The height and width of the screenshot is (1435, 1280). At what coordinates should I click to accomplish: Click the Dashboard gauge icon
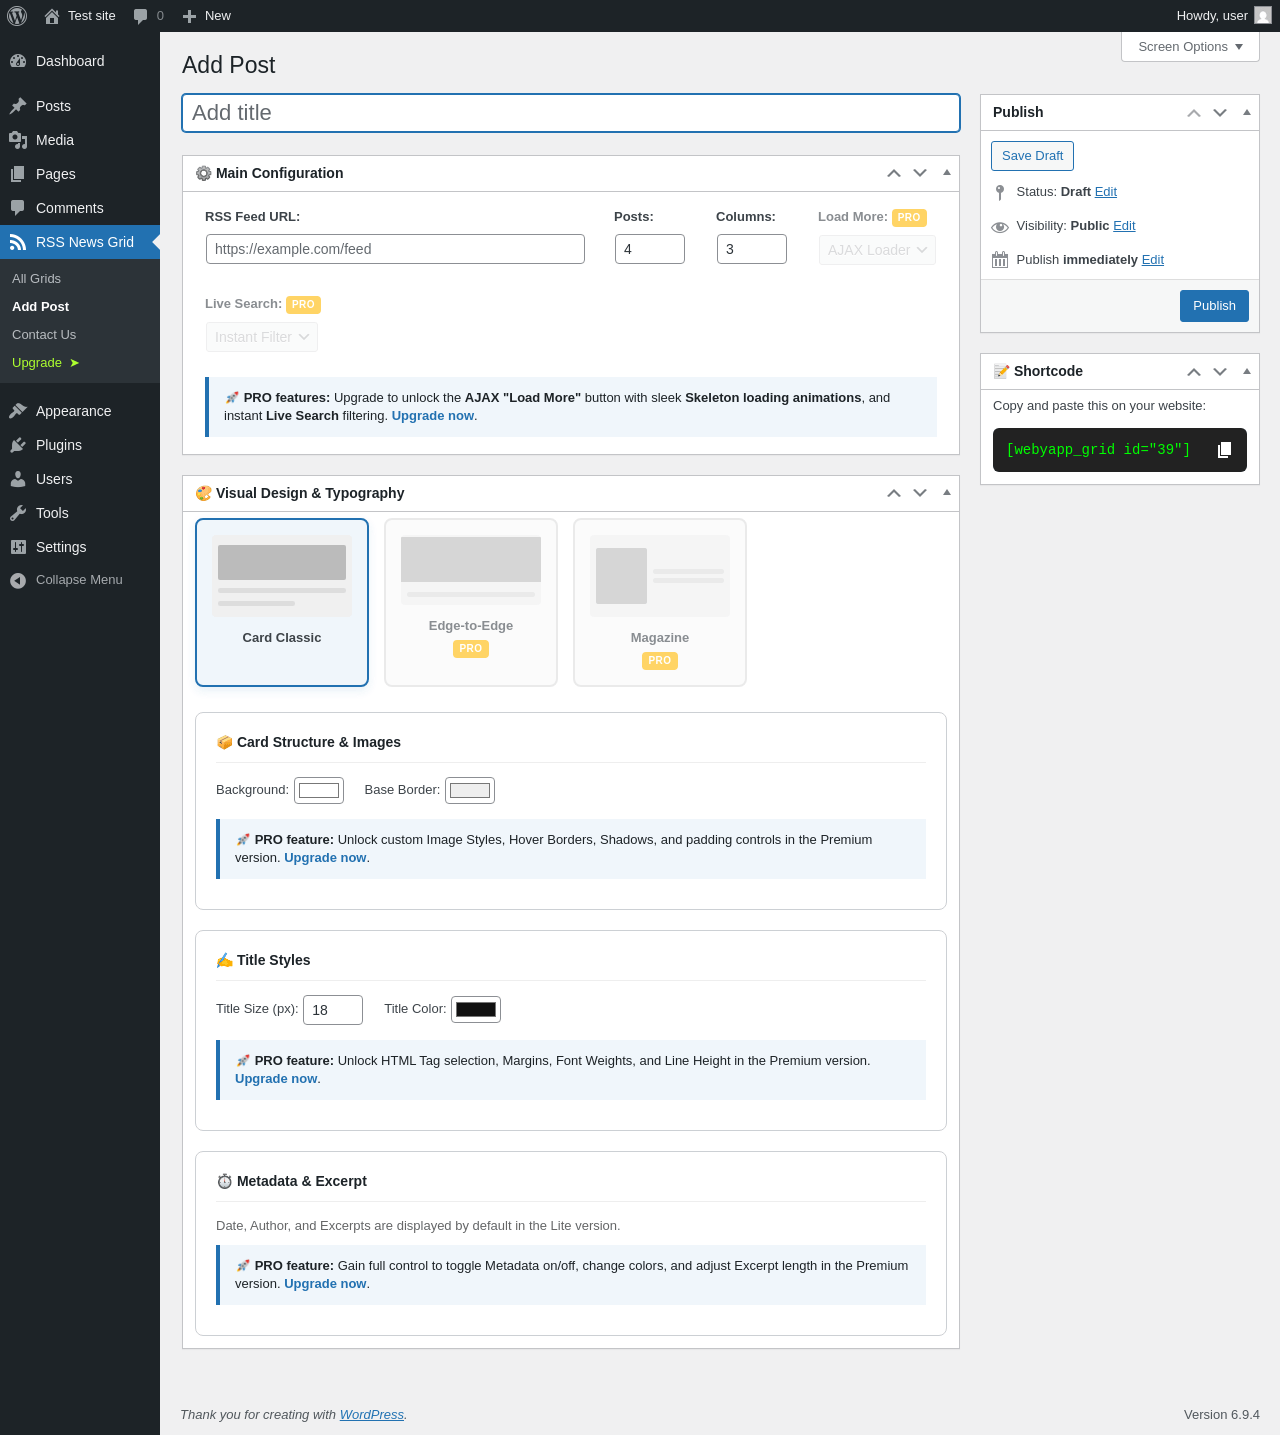point(18,61)
